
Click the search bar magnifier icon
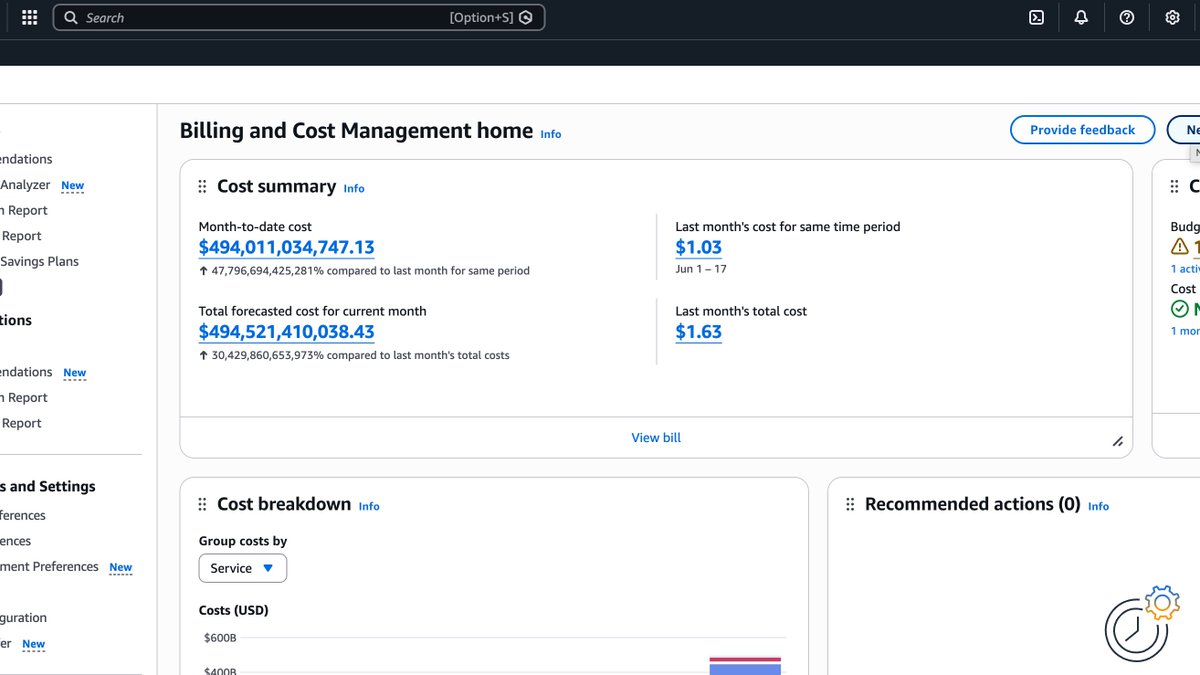pos(70,18)
